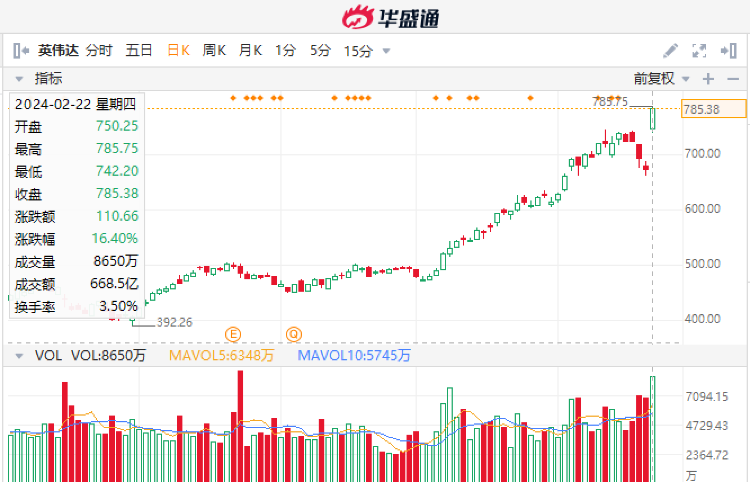This screenshot has height=482, width=750.
Task: Click the 392.26 low price annotation
Action: [x=174, y=323]
